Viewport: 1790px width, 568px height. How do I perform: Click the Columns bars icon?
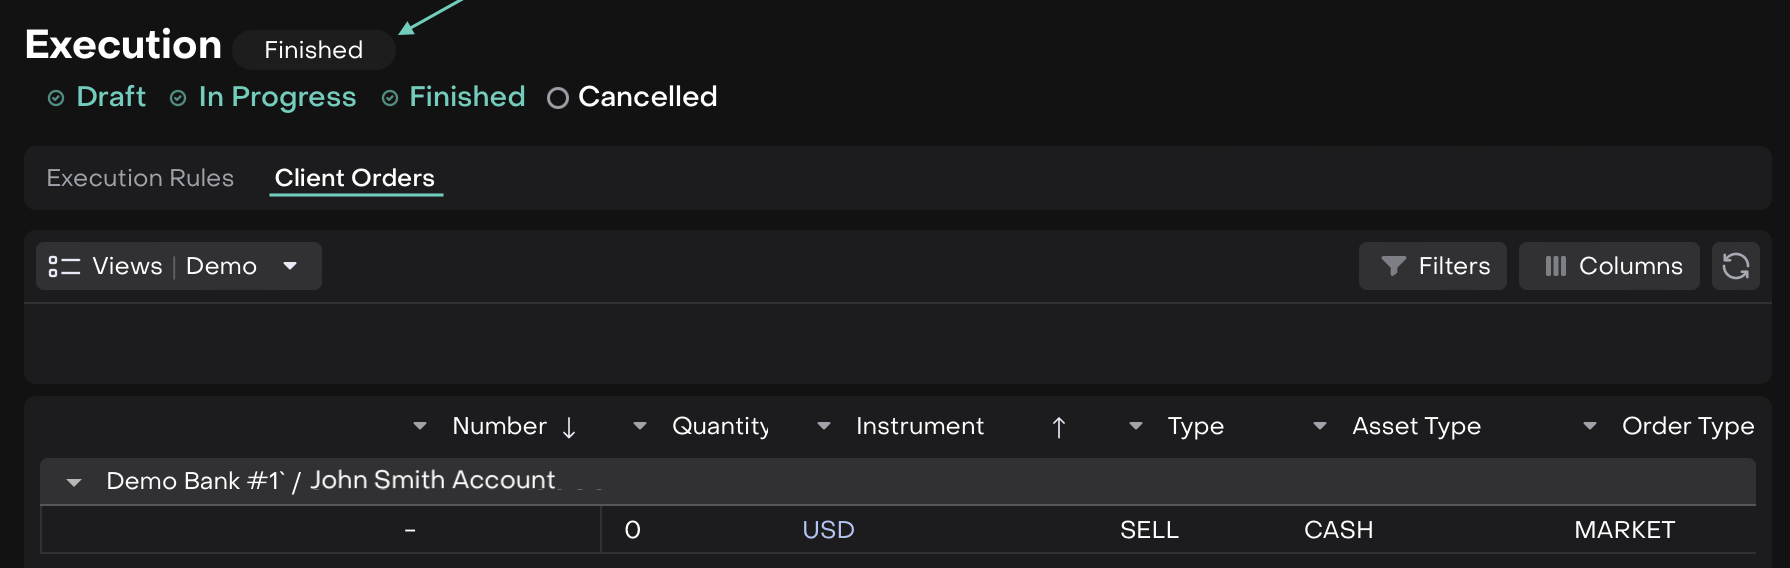[1555, 266]
